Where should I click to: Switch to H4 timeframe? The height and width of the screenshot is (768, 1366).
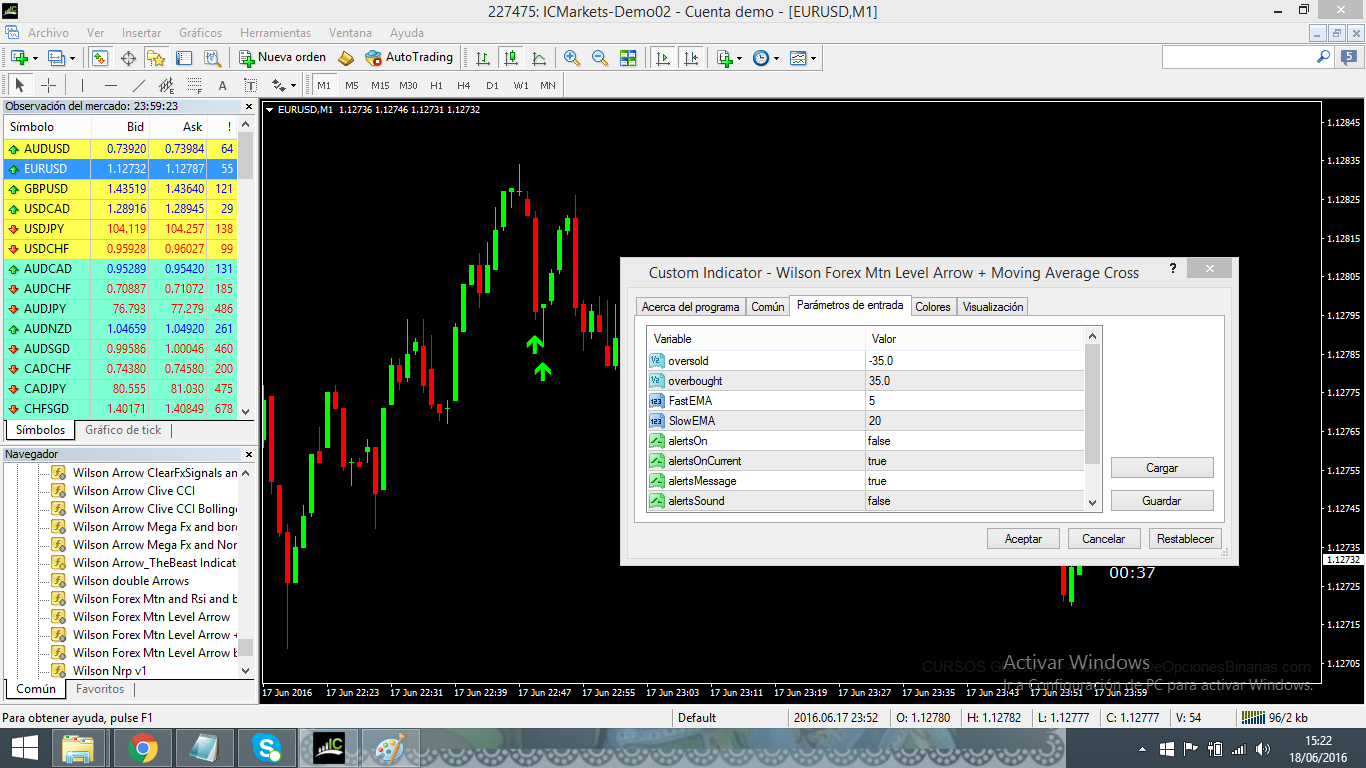pos(464,85)
